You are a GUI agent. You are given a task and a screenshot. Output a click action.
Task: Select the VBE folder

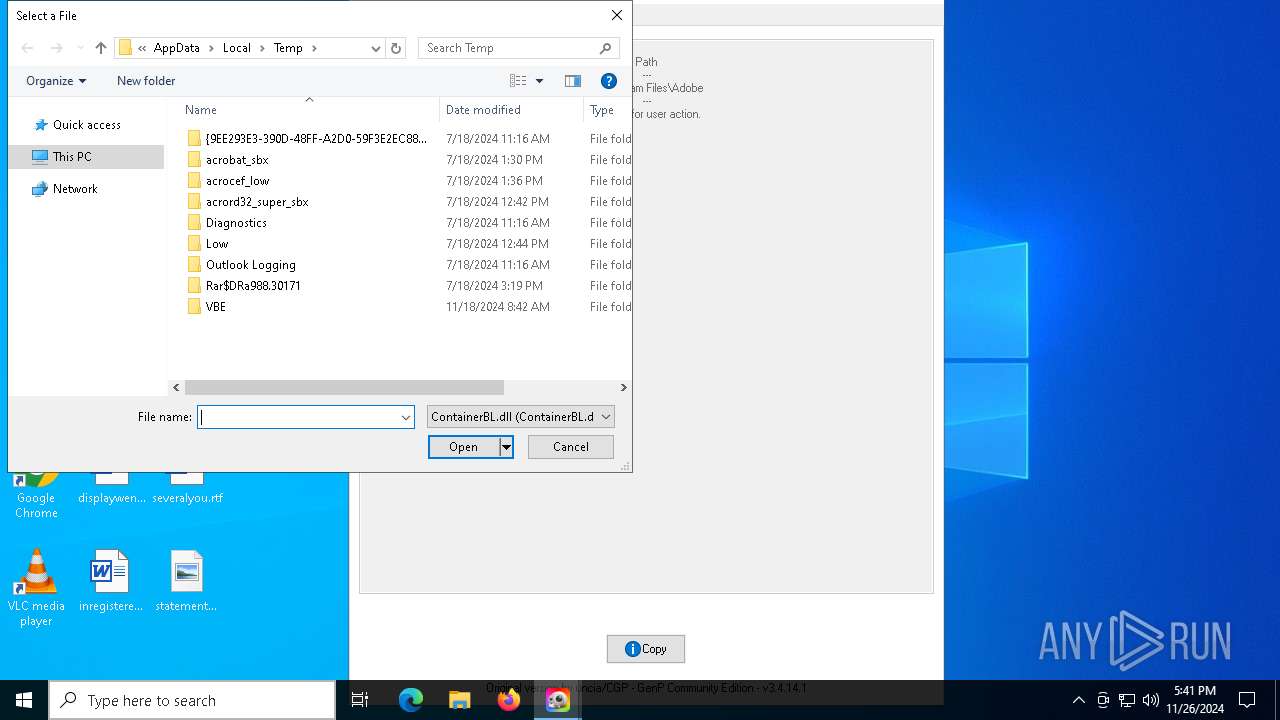coord(216,307)
